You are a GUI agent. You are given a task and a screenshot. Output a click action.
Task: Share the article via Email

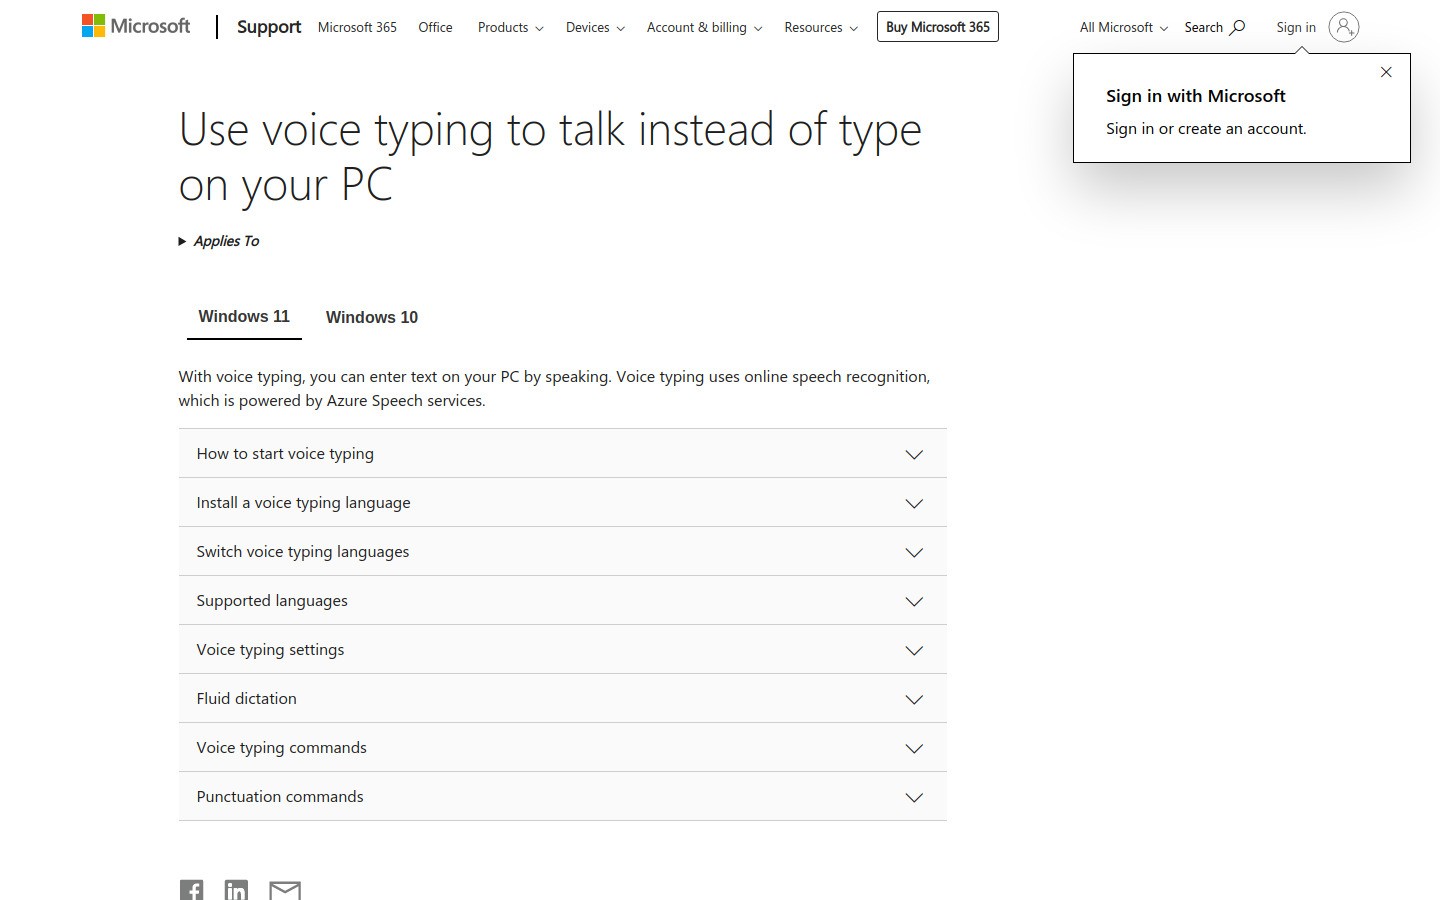pyautogui.click(x=285, y=889)
